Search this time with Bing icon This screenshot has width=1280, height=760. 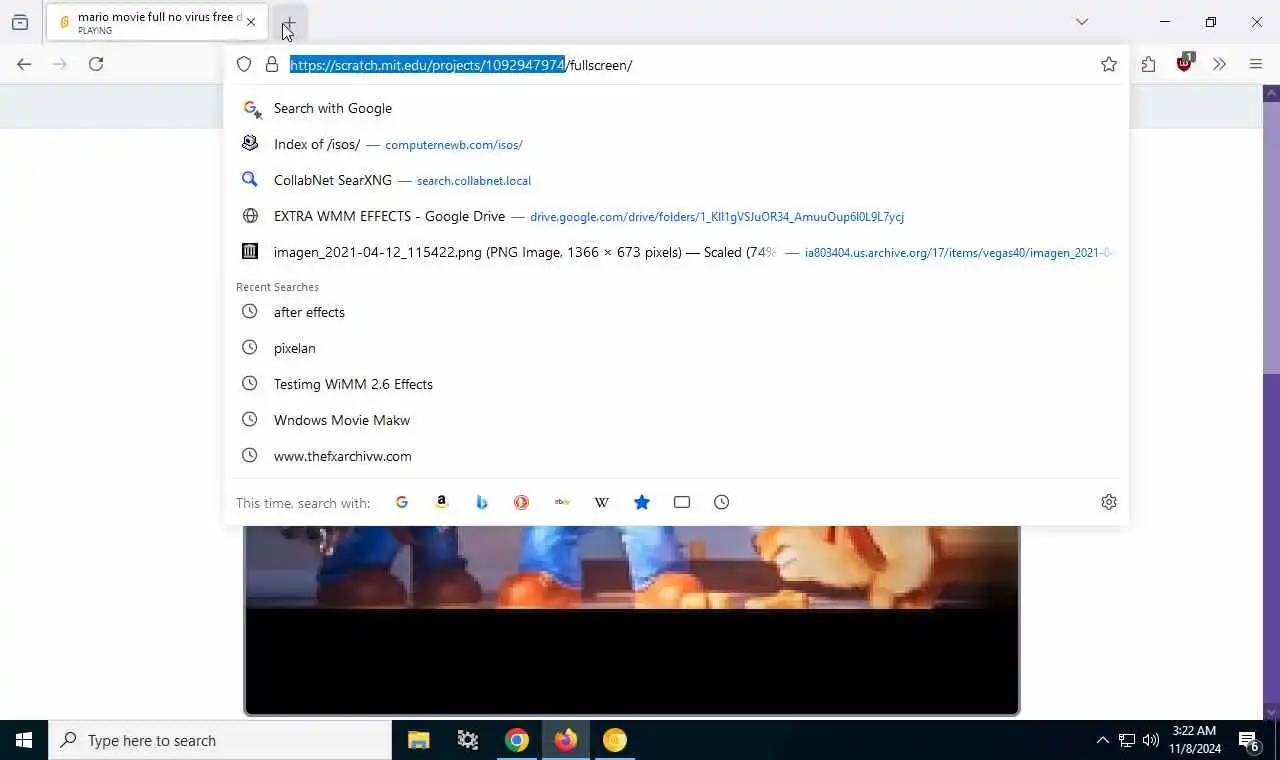pos(482,502)
